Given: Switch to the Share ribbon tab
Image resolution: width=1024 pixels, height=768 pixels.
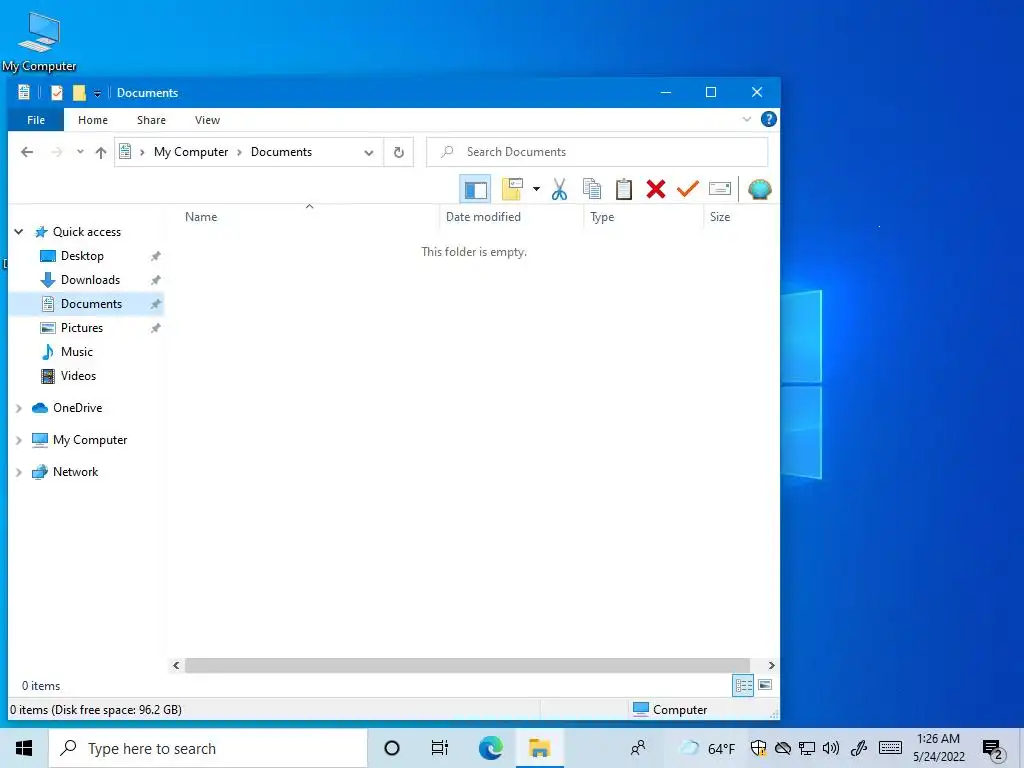Looking at the screenshot, I should [x=152, y=120].
